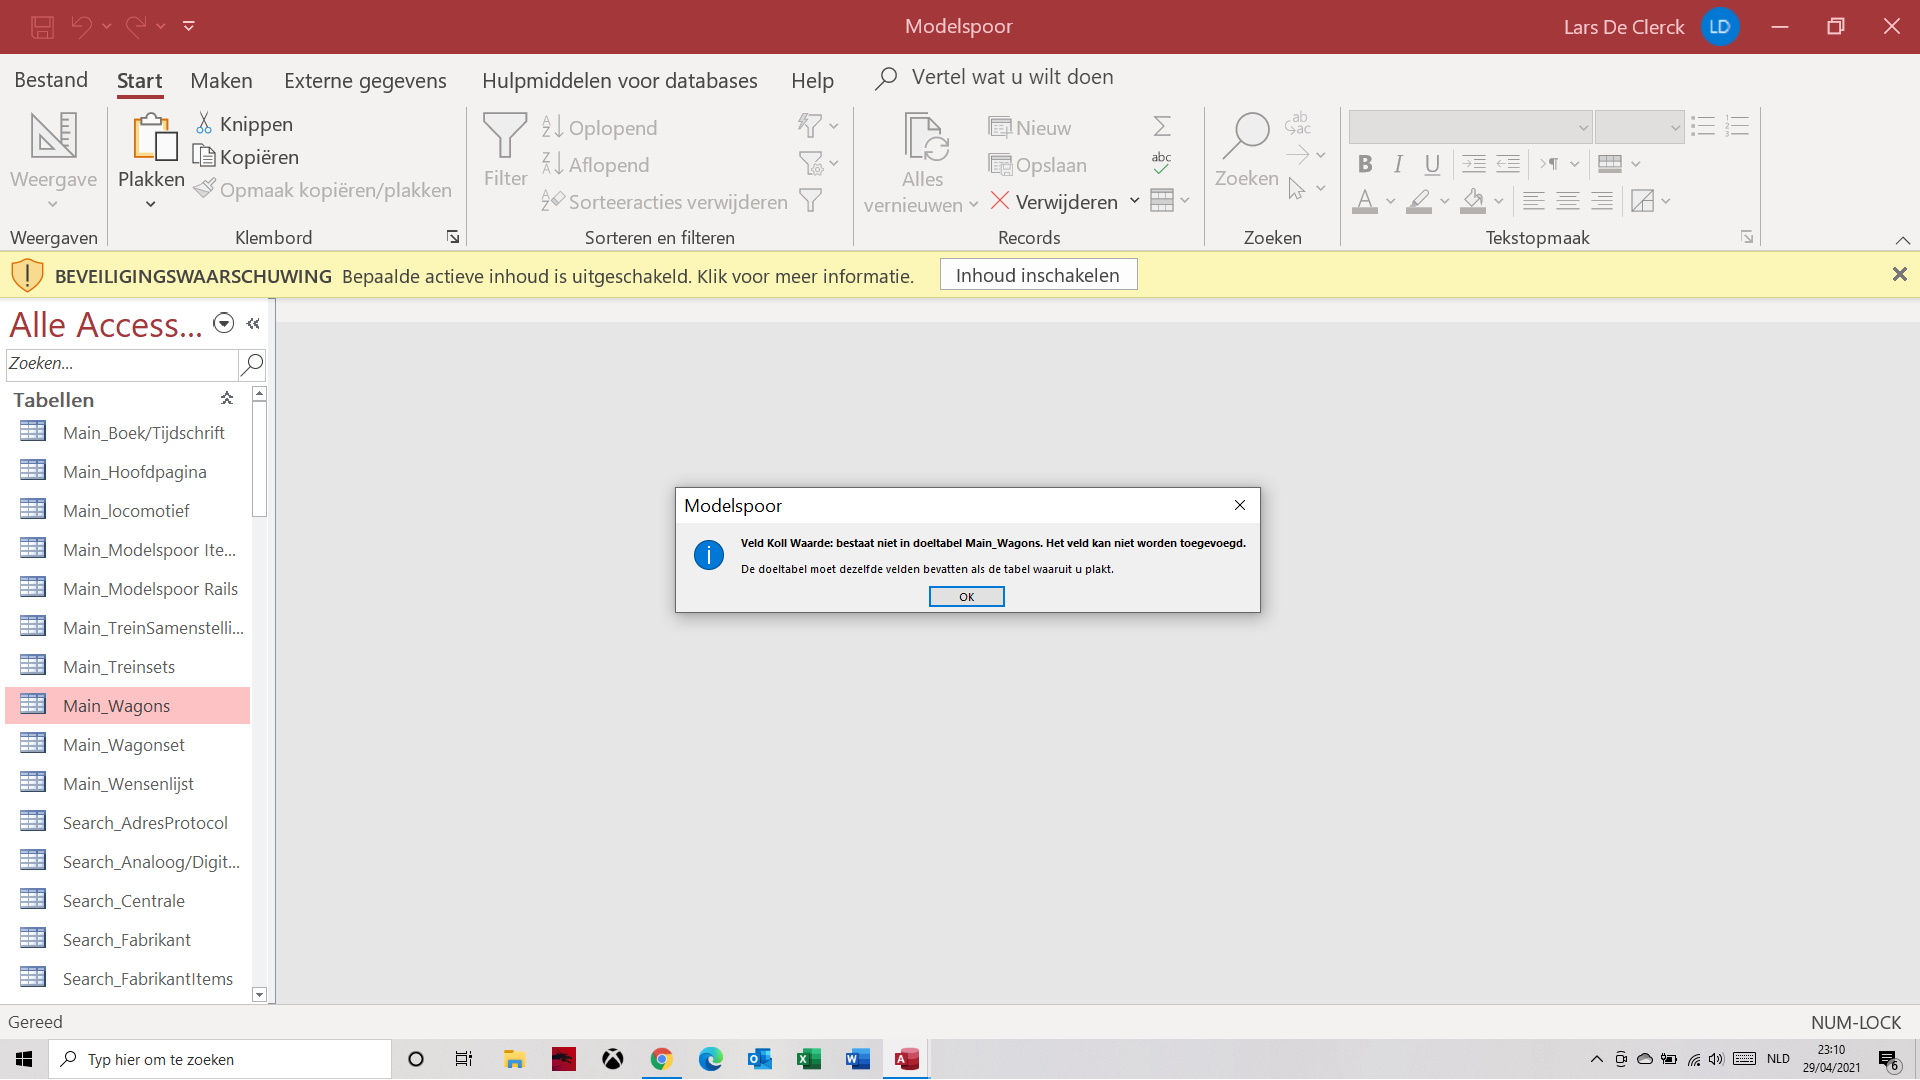Open the Externe gegevens tab

[365, 81]
